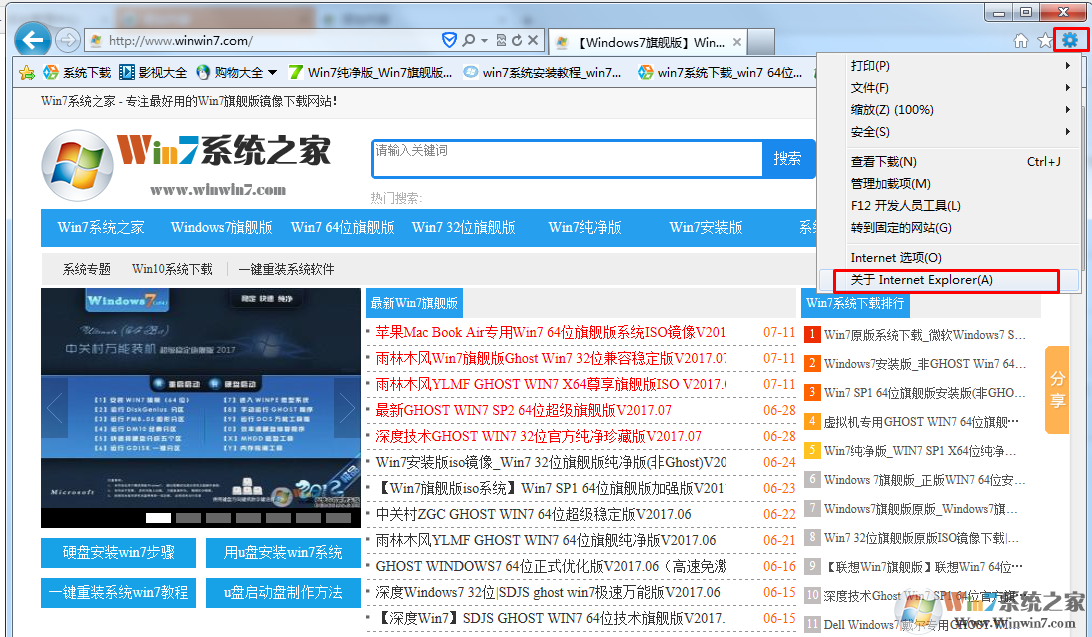This screenshot has height=637, width=1092.
Task: Close the Windows7旗舰版 browser tab
Action: tap(736, 42)
